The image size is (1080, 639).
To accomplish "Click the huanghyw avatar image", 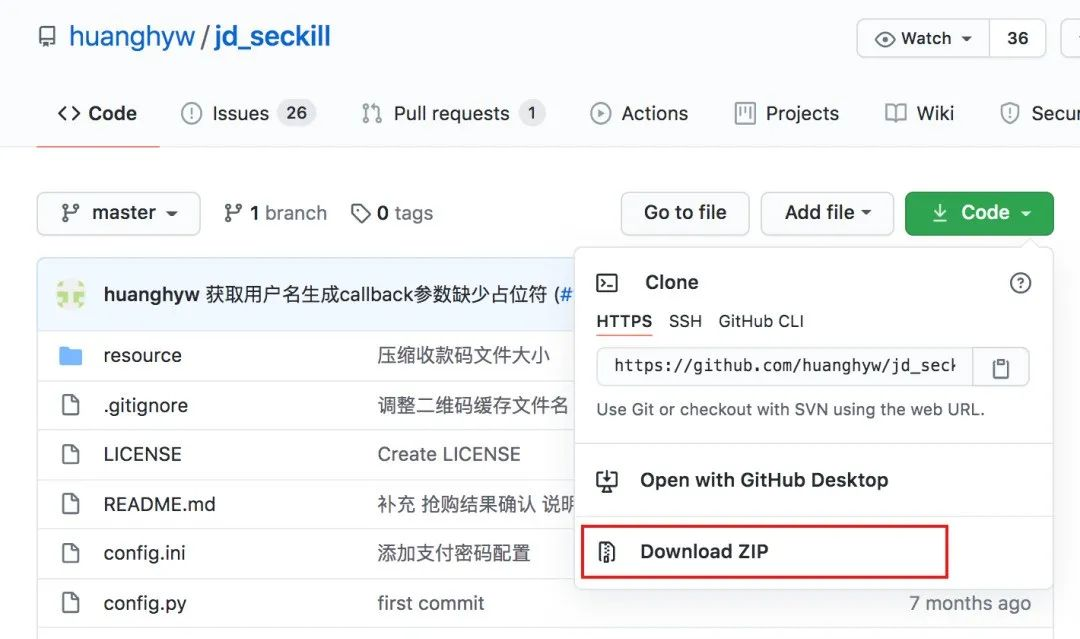I will [x=70, y=295].
